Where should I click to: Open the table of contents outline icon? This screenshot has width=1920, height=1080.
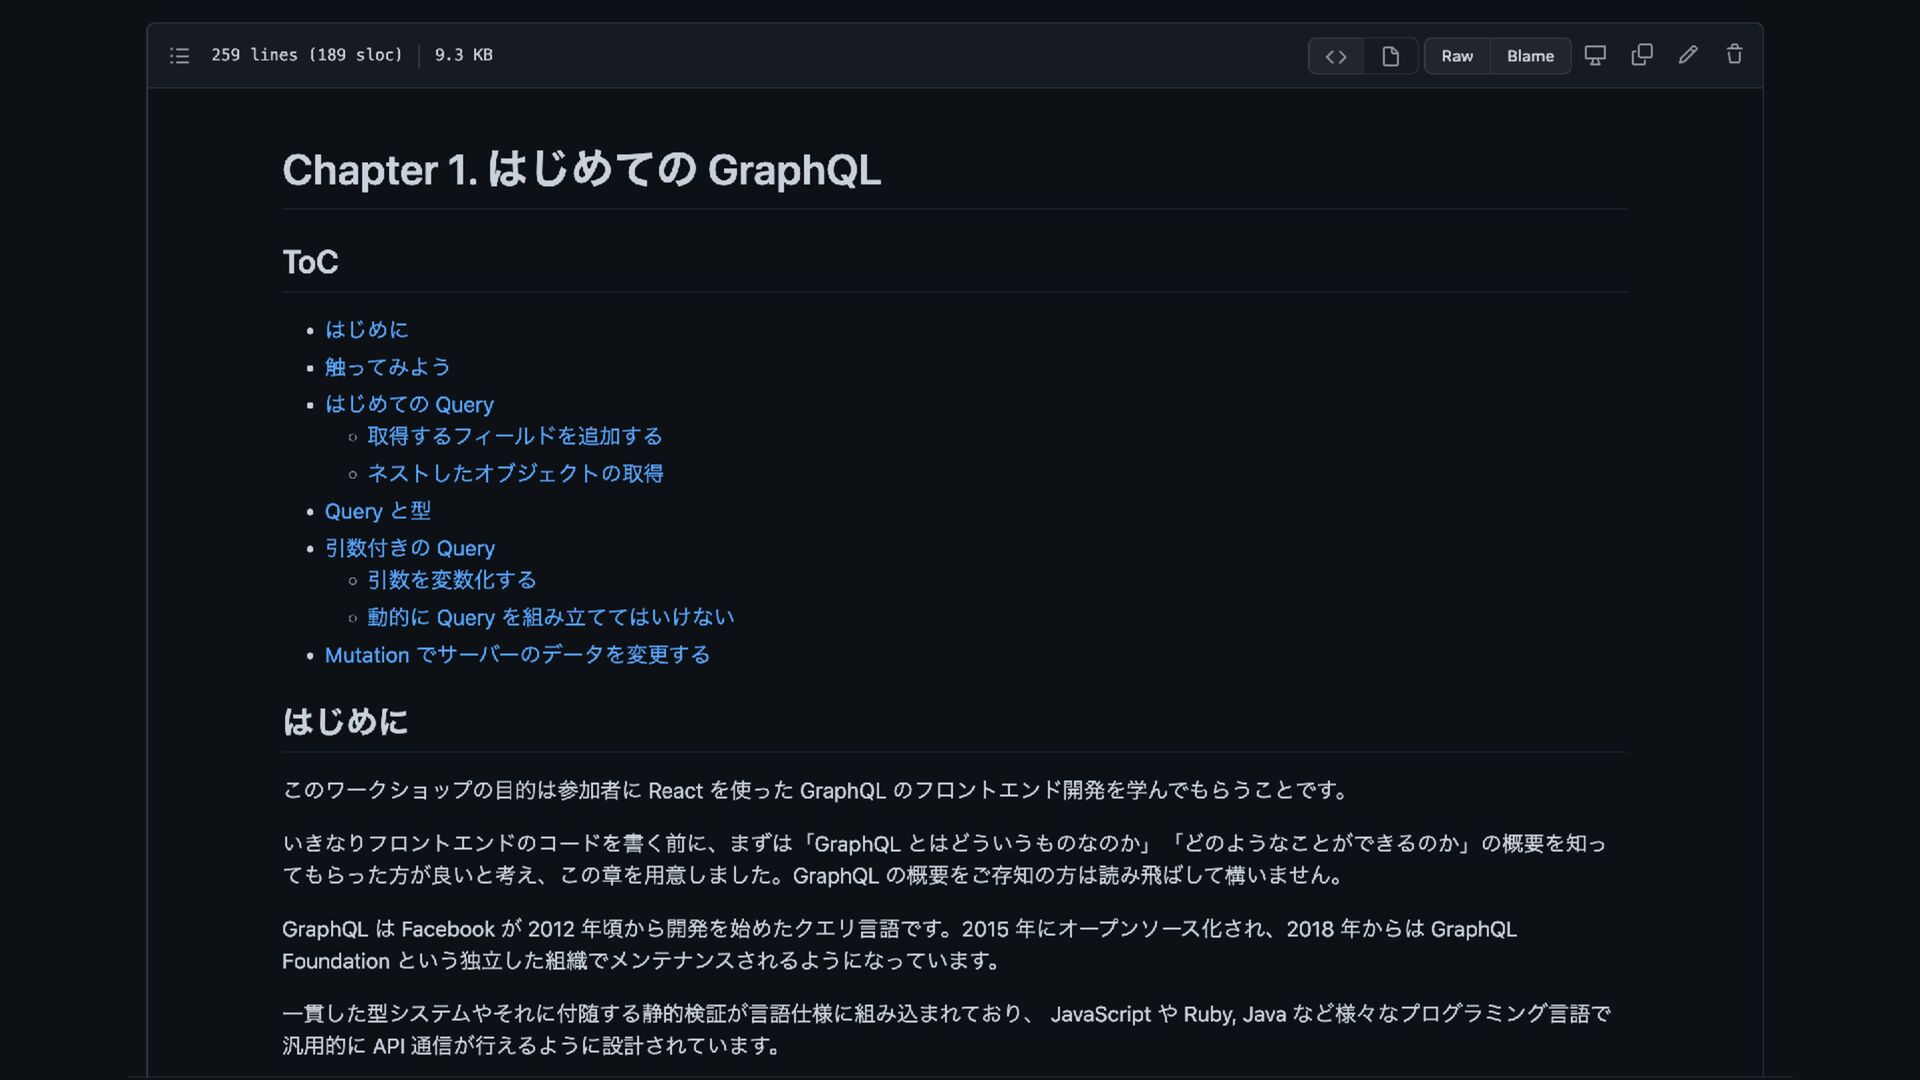pos(179,56)
